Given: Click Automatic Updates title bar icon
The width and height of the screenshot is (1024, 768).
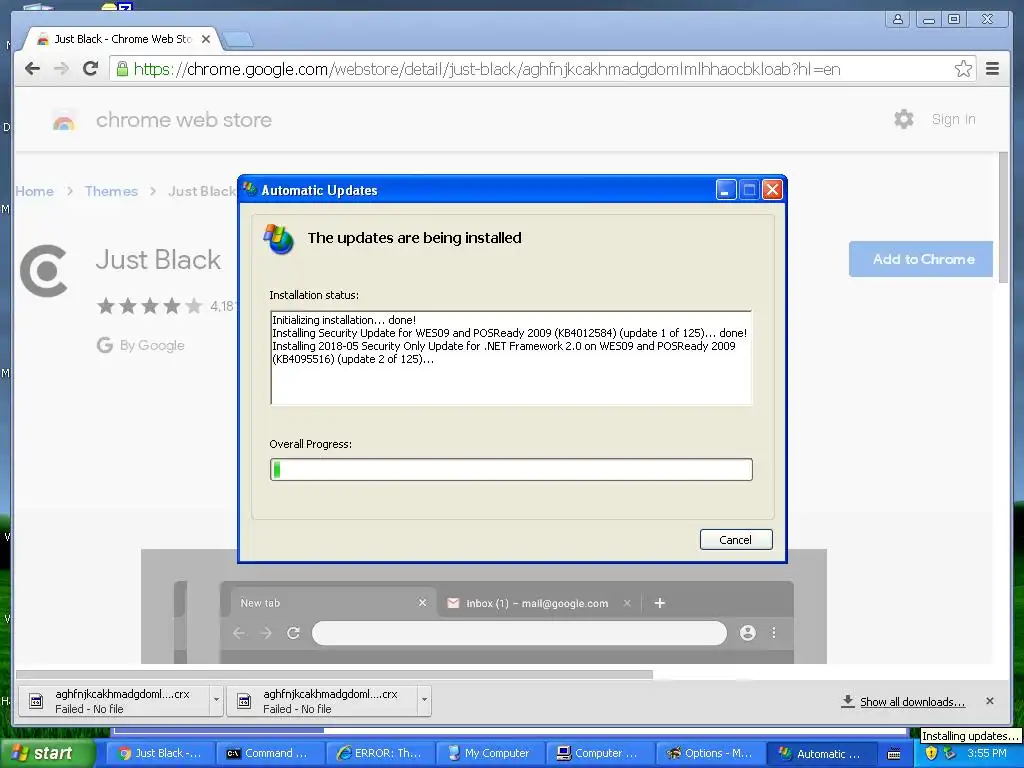Looking at the screenshot, I should tap(250, 189).
